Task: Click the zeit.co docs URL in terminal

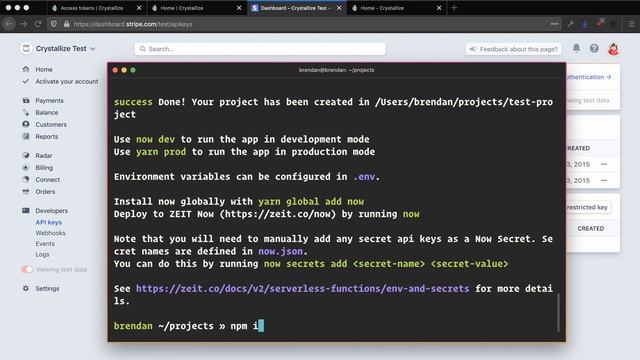Action: click(302, 289)
